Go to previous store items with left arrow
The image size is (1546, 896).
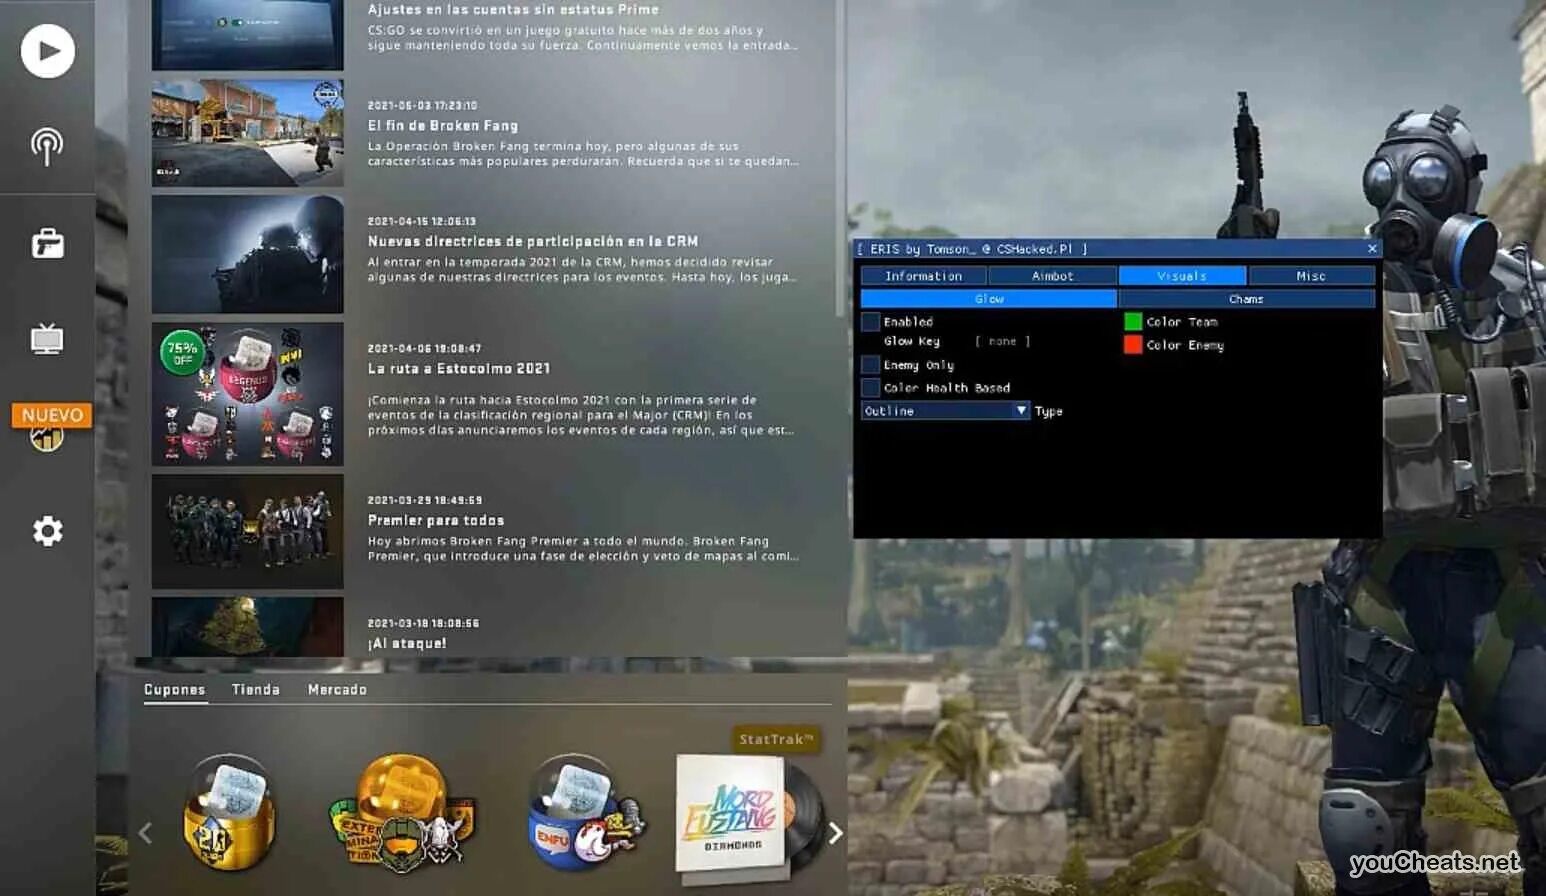pos(146,832)
